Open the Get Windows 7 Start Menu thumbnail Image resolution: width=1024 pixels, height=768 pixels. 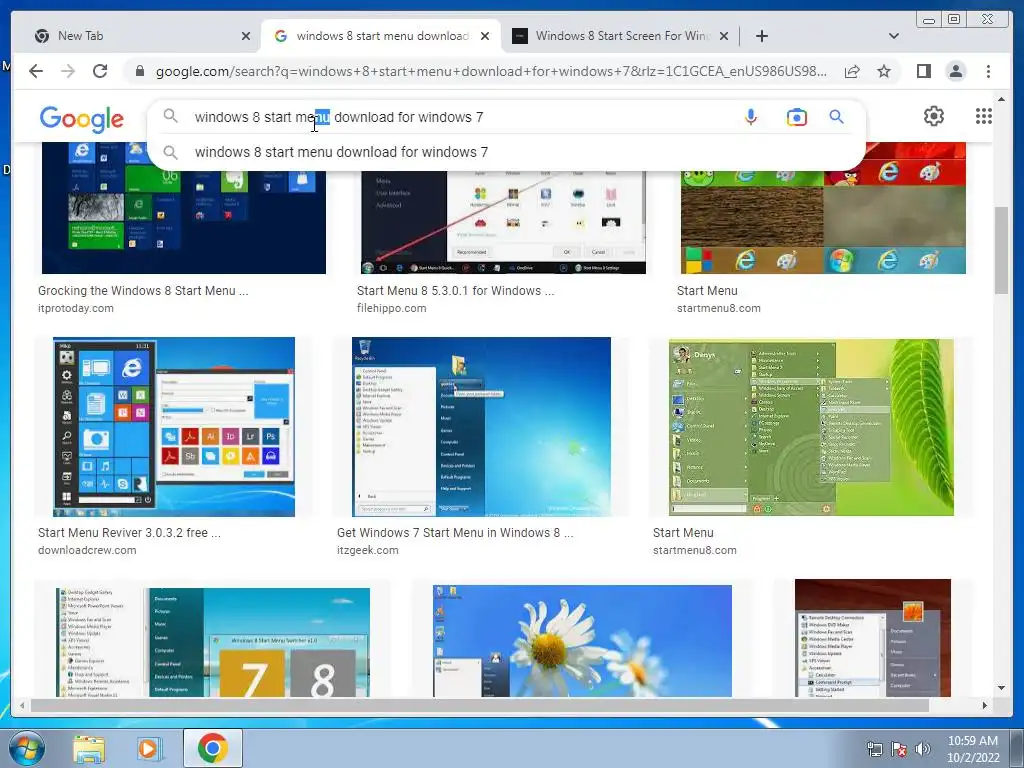click(481, 426)
